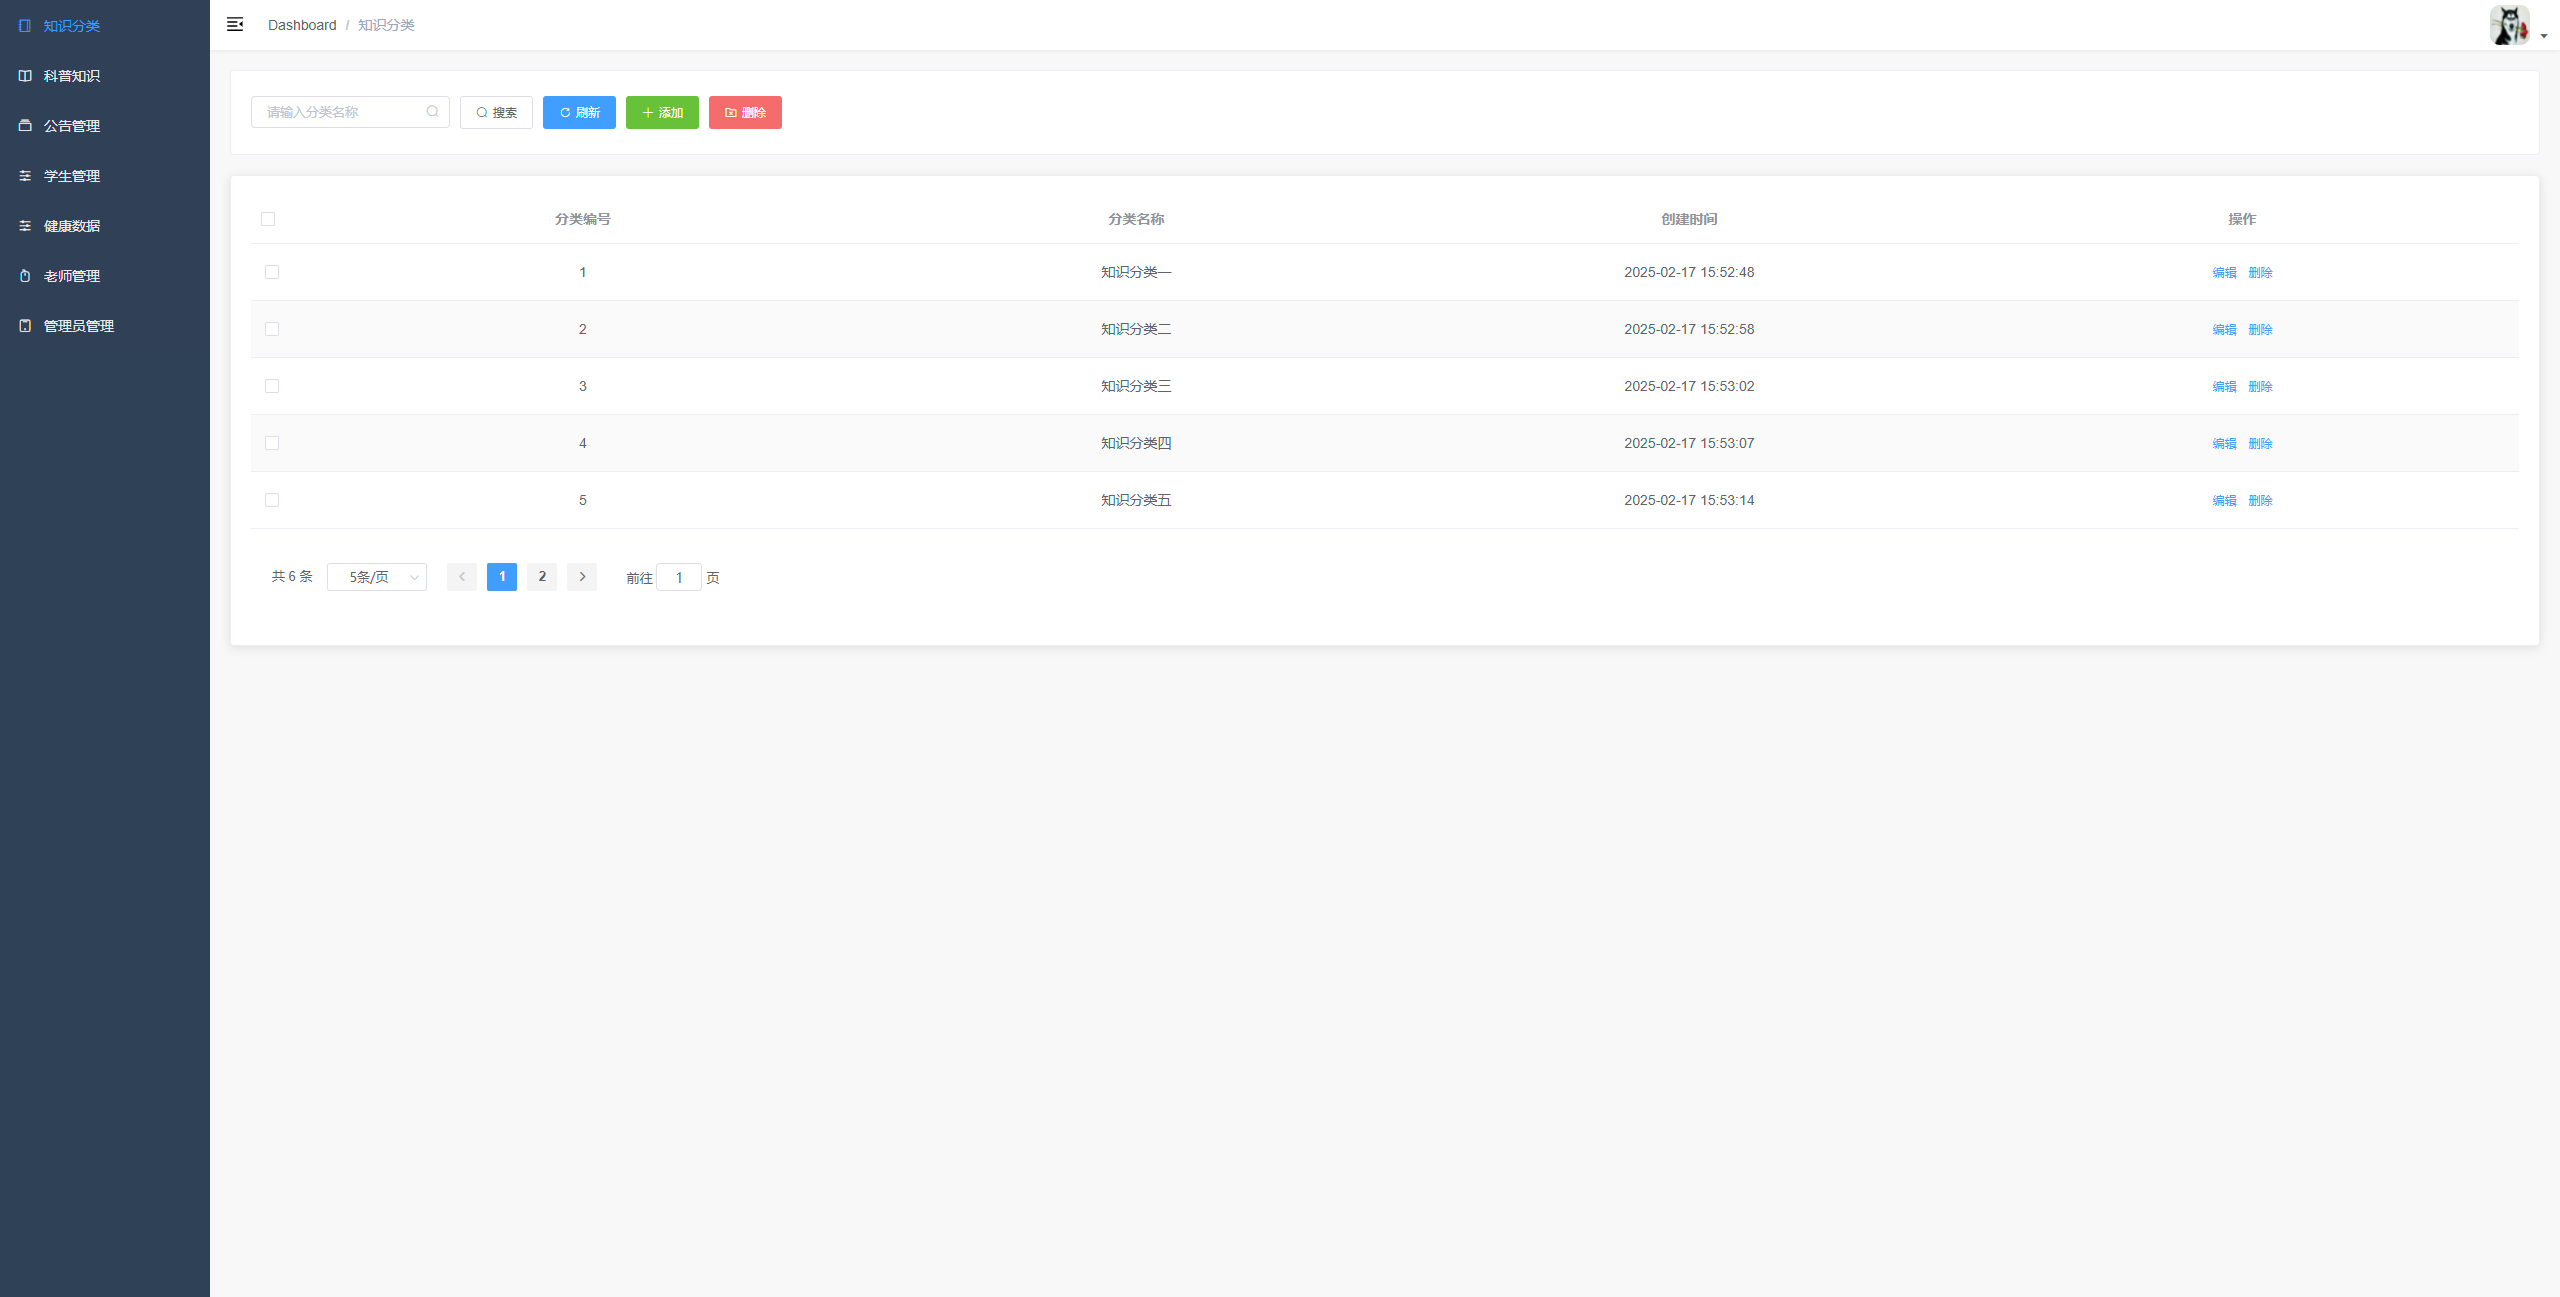Check the row checkbox for 知识分类四
Viewport: 2560px width, 1297px height.
(272, 443)
